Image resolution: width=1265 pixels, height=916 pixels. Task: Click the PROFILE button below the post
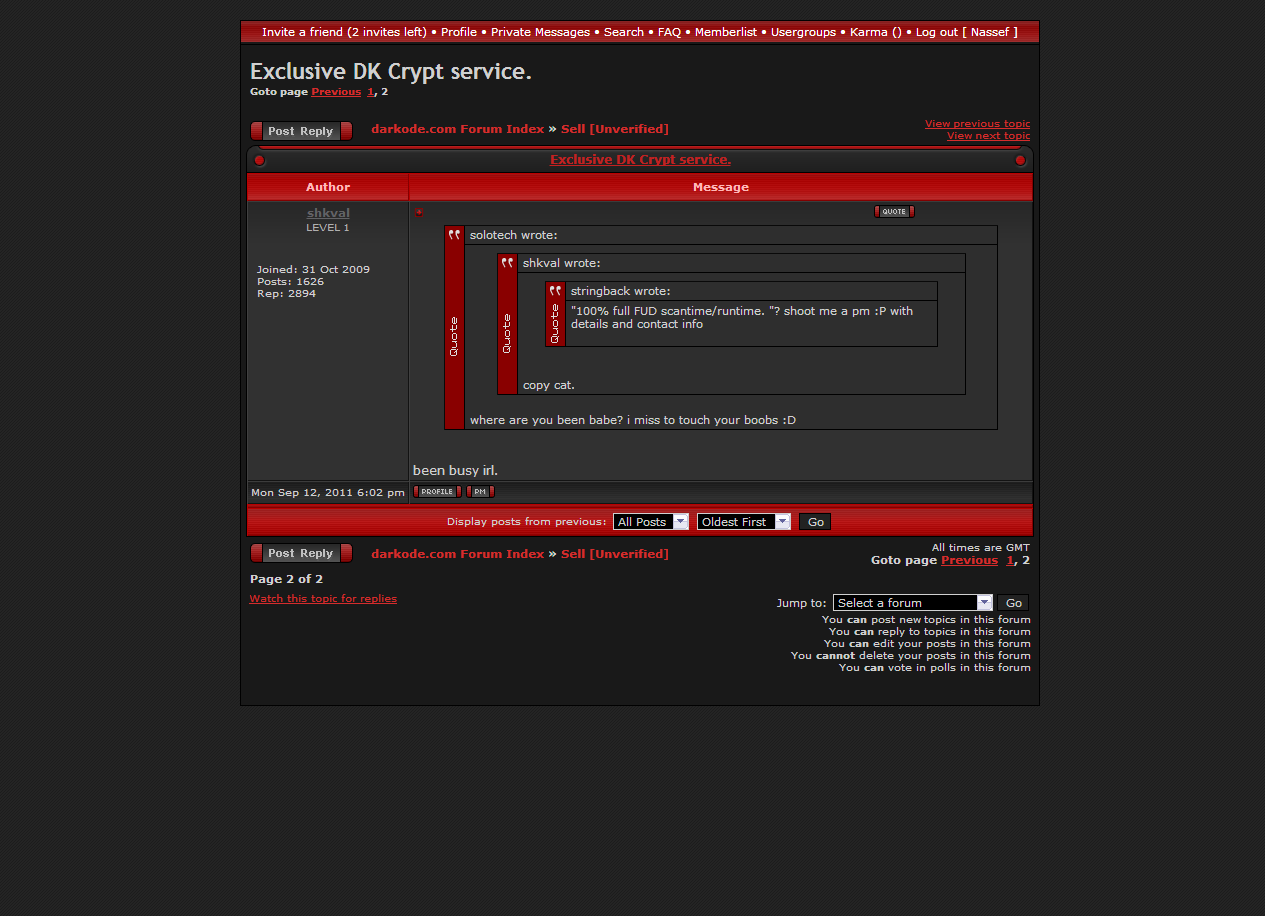click(x=437, y=492)
